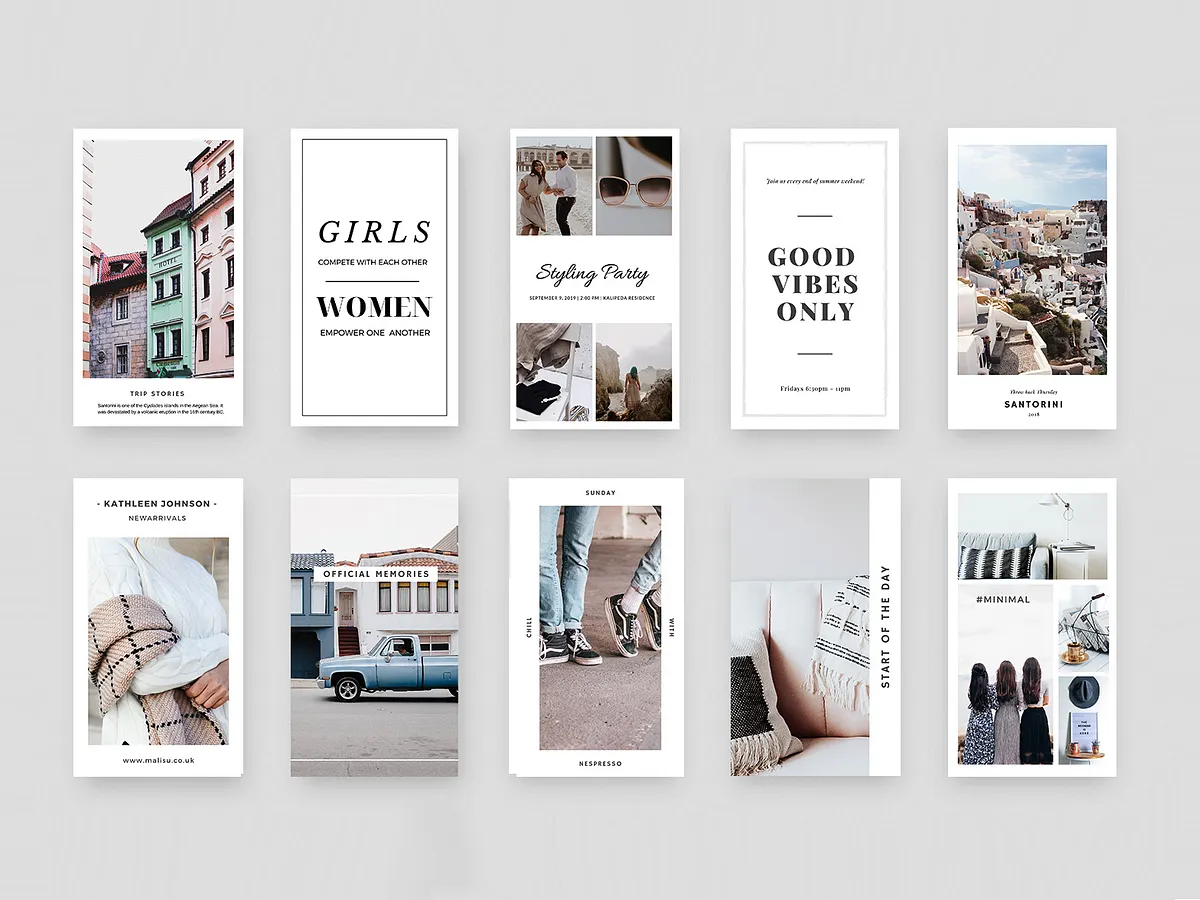Click the Styling Party script title
This screenshot has height=900, width=1200.
592,273
